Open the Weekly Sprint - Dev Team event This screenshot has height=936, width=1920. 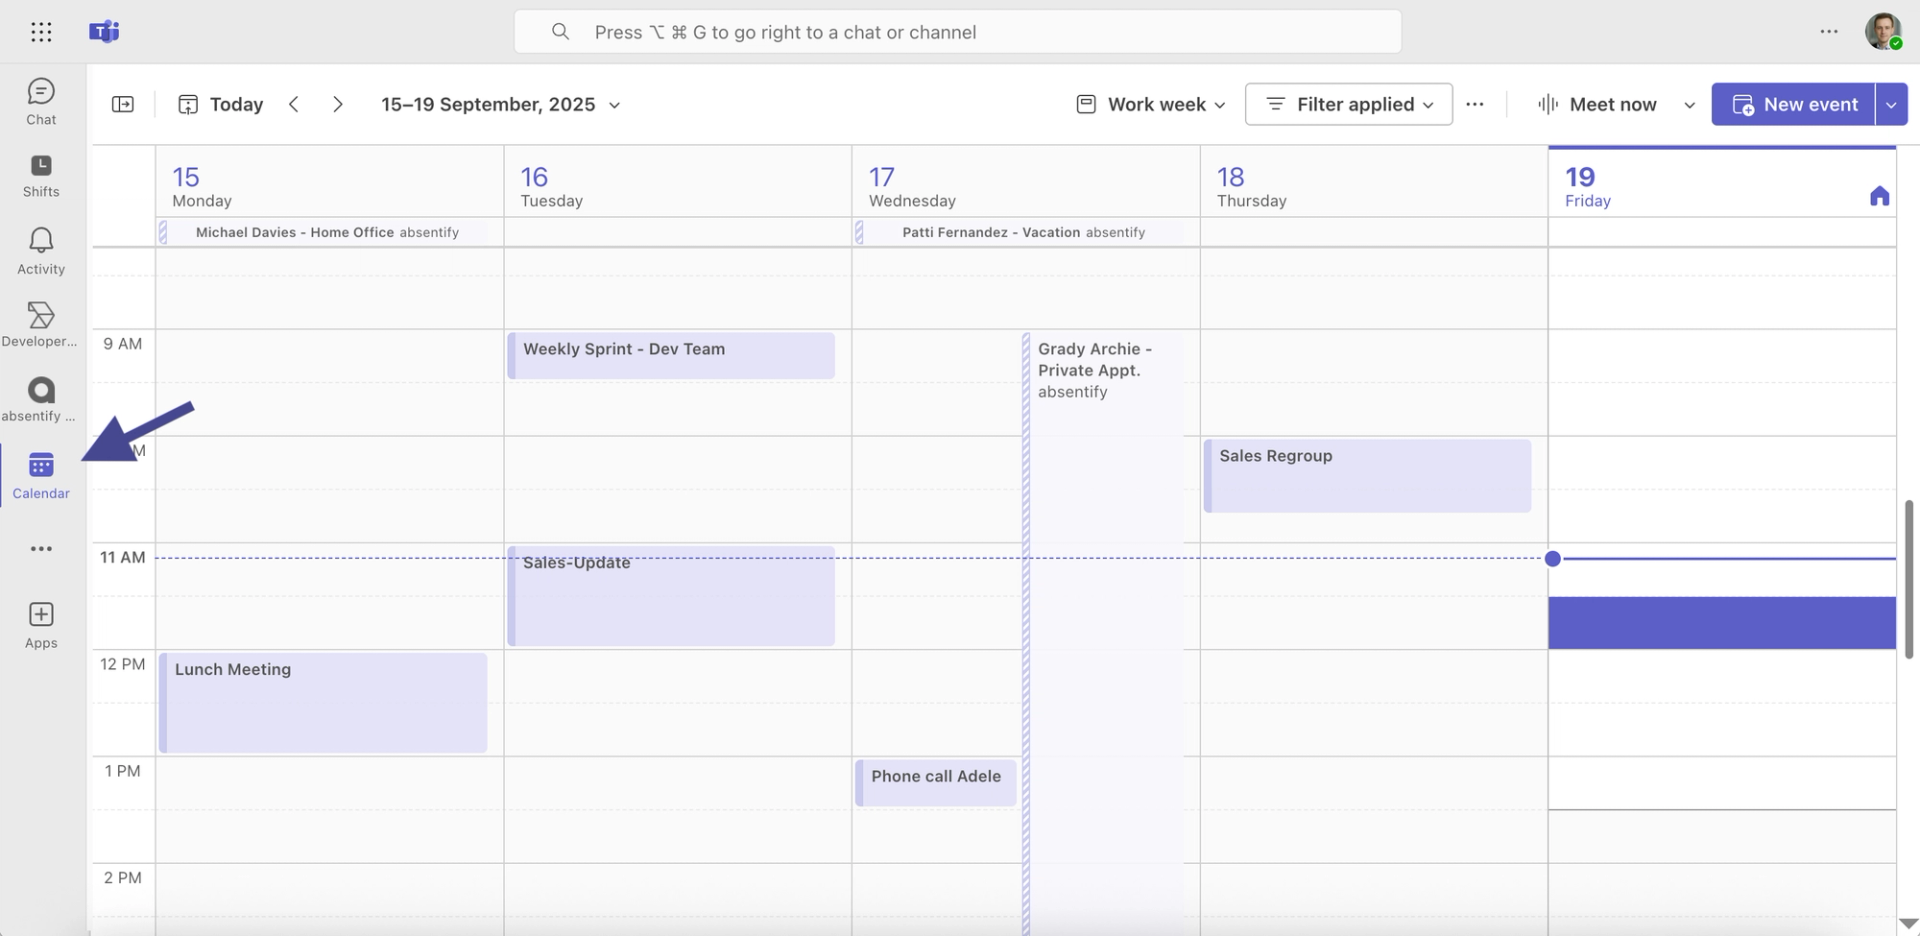point(671,356)
